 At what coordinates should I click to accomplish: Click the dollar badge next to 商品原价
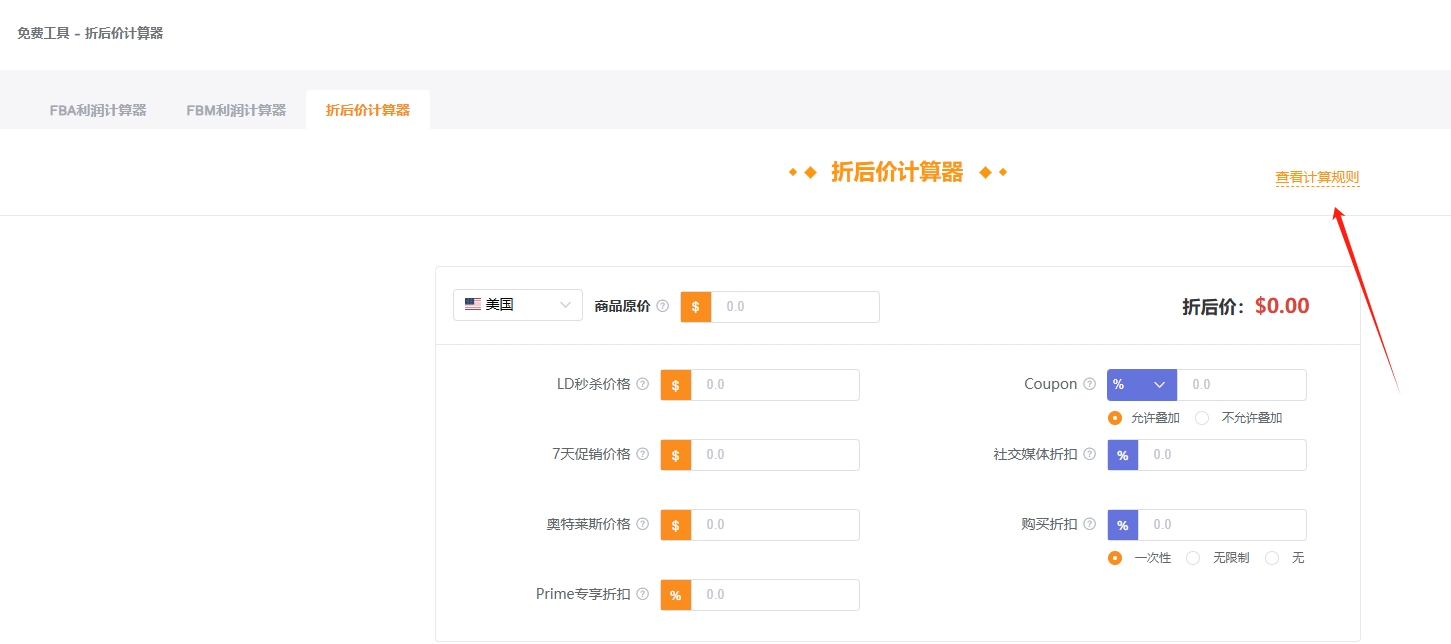696,307
